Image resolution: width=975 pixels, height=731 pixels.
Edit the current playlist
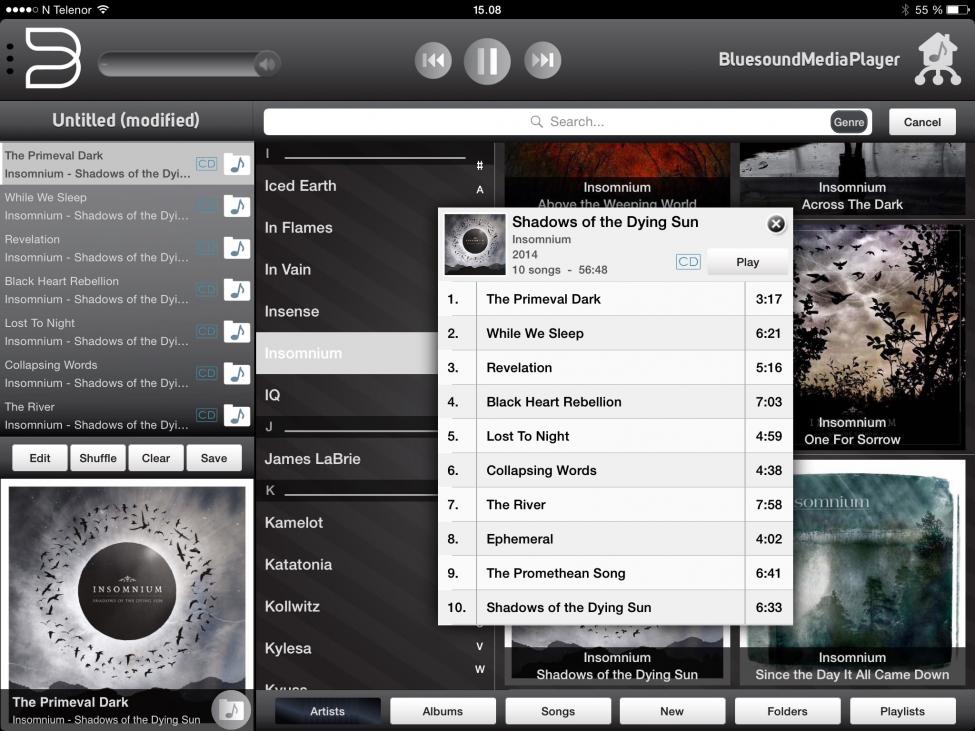[x=40, y=458]
